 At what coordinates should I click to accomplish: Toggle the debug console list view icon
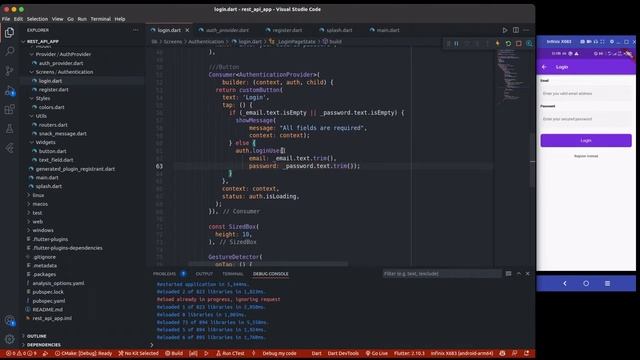[509, 273]
